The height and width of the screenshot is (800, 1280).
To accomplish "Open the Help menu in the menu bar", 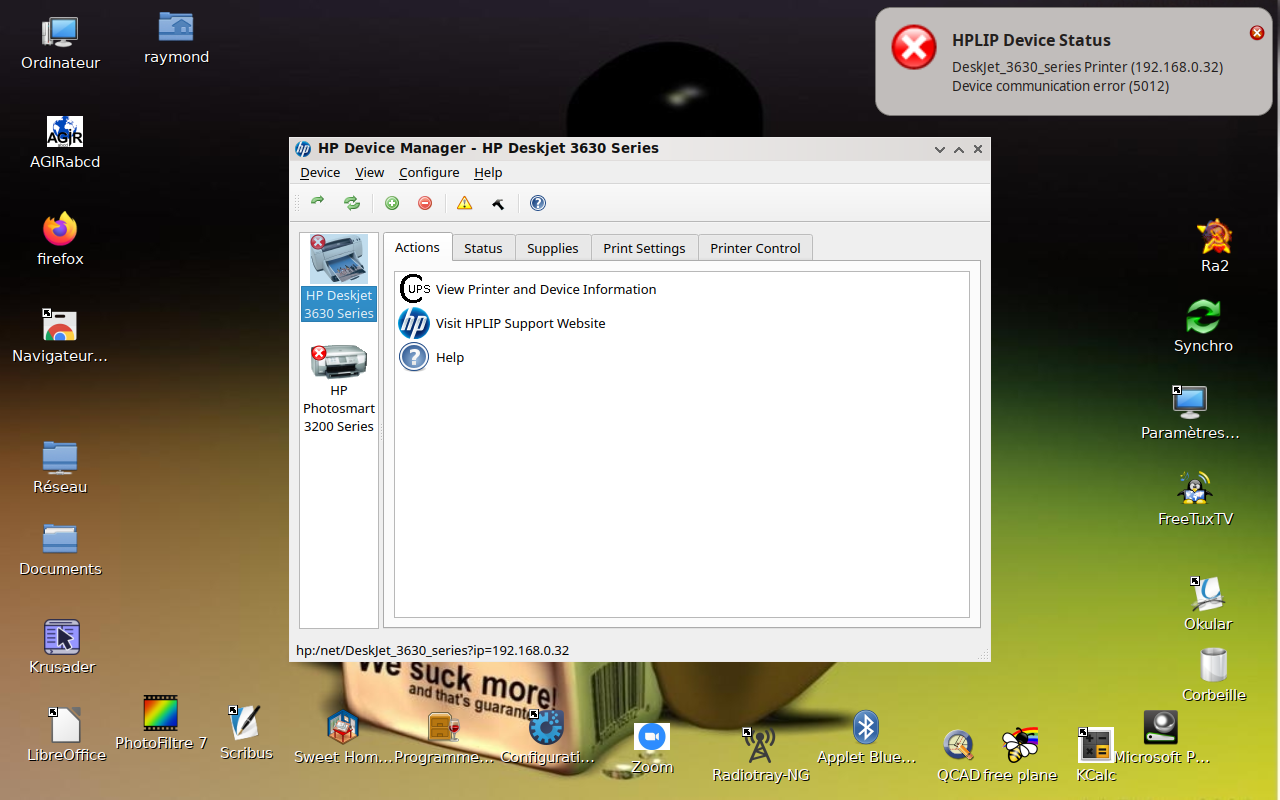I will point(488,172).
